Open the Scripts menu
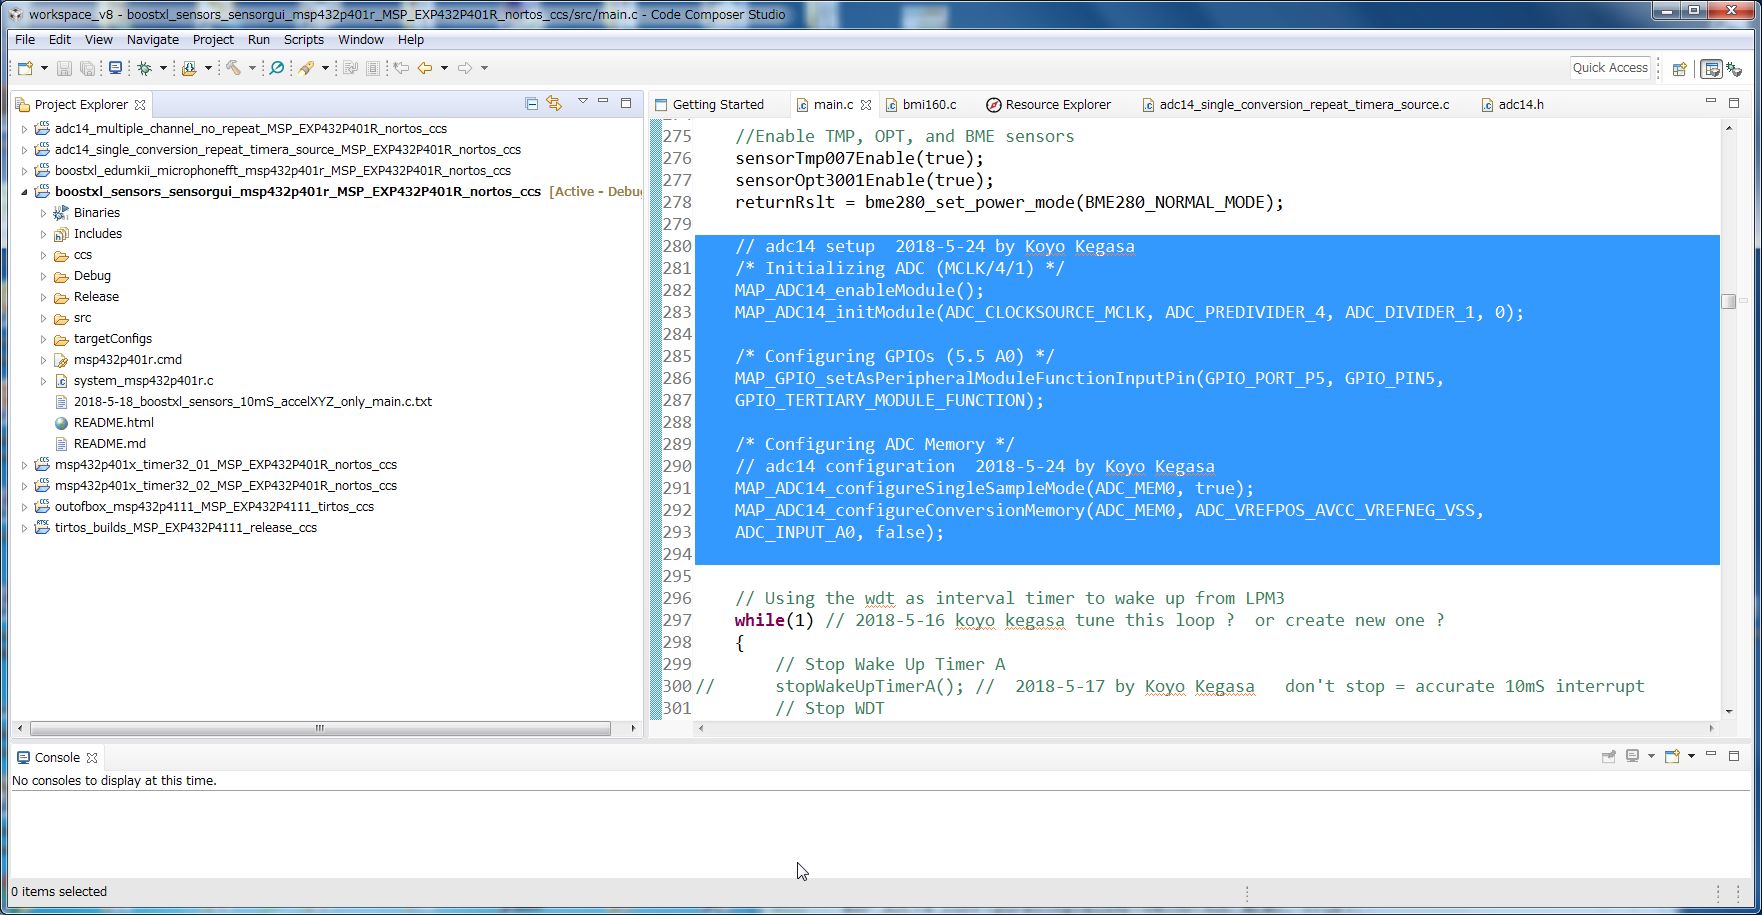Viewport: 1762px width, 915px height. 304,40
